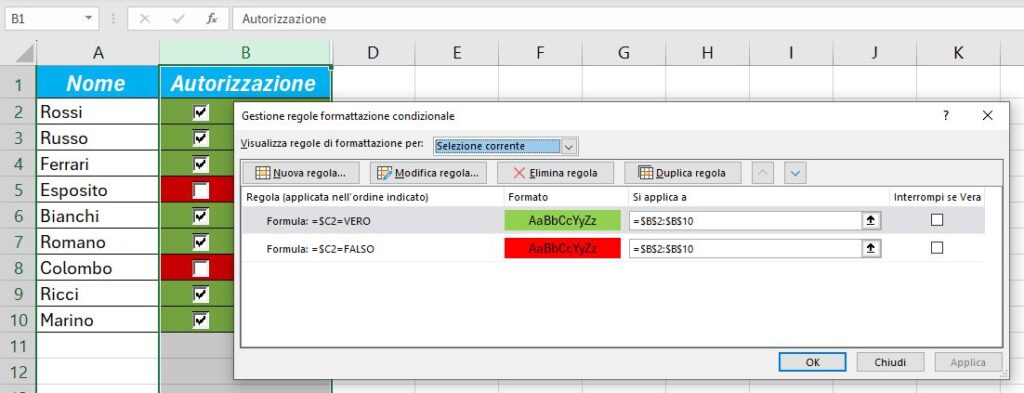Click the Applica button
1024x393 pixels.
(x=968, y=362)
